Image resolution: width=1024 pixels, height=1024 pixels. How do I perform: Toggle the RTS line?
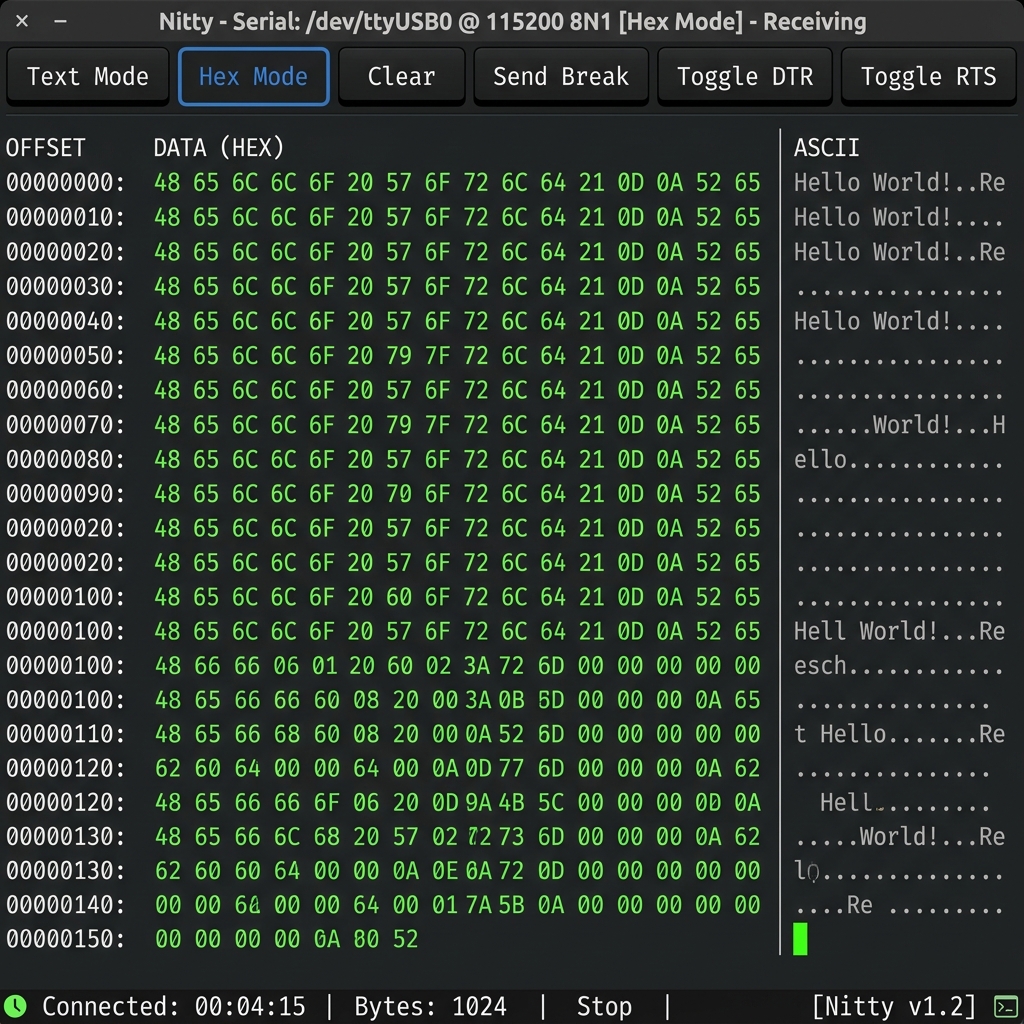coord(929,76)
